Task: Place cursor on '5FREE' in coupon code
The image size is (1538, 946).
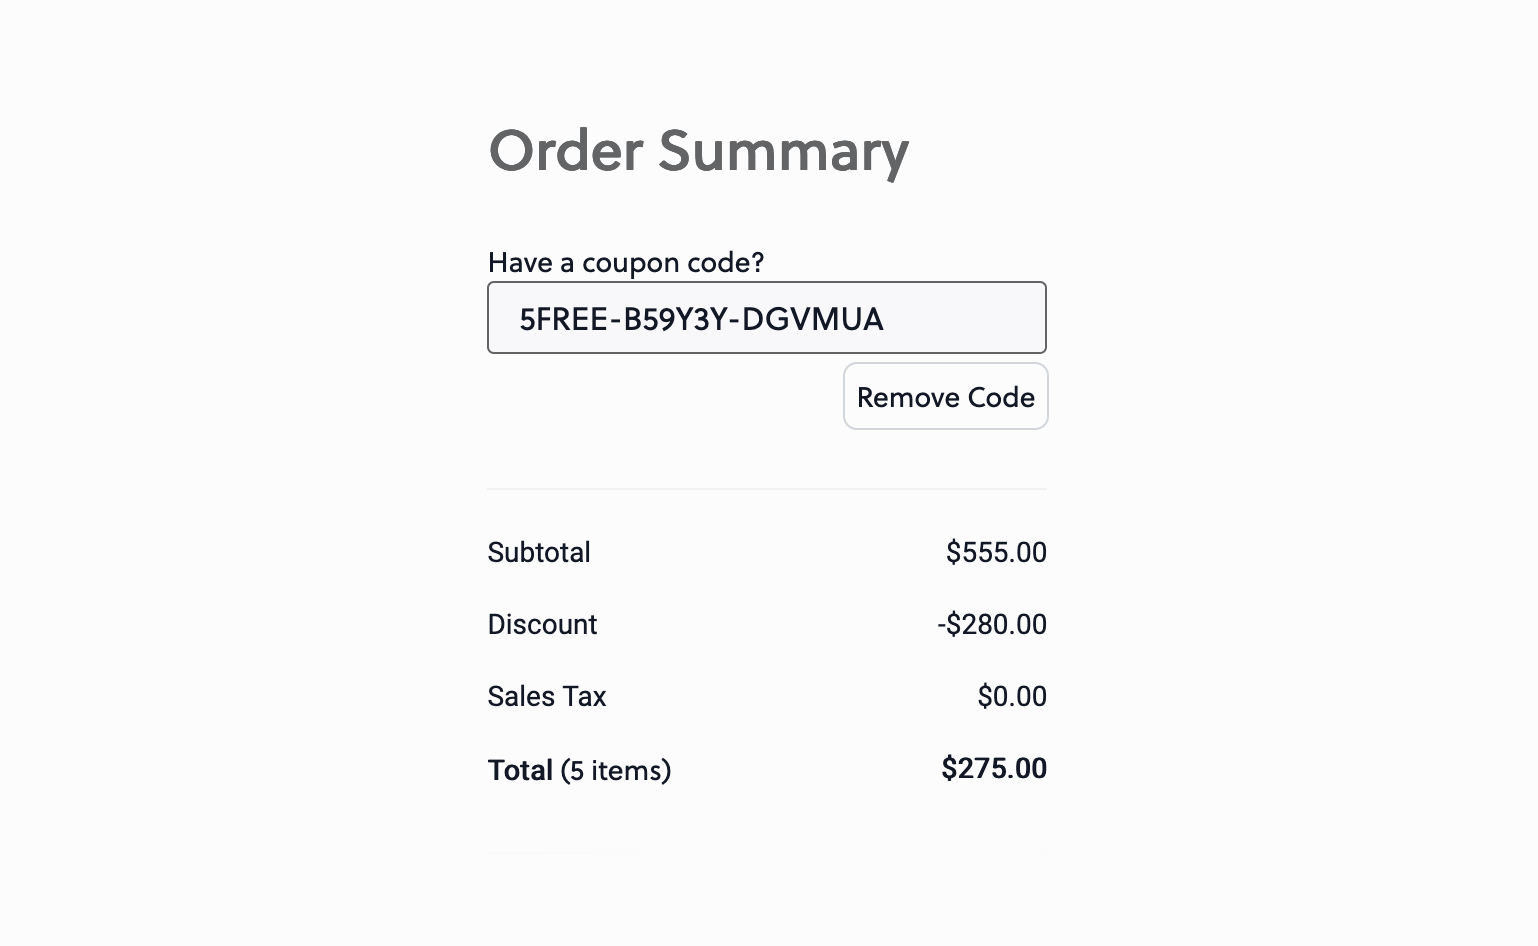Action: coord(564,319)
